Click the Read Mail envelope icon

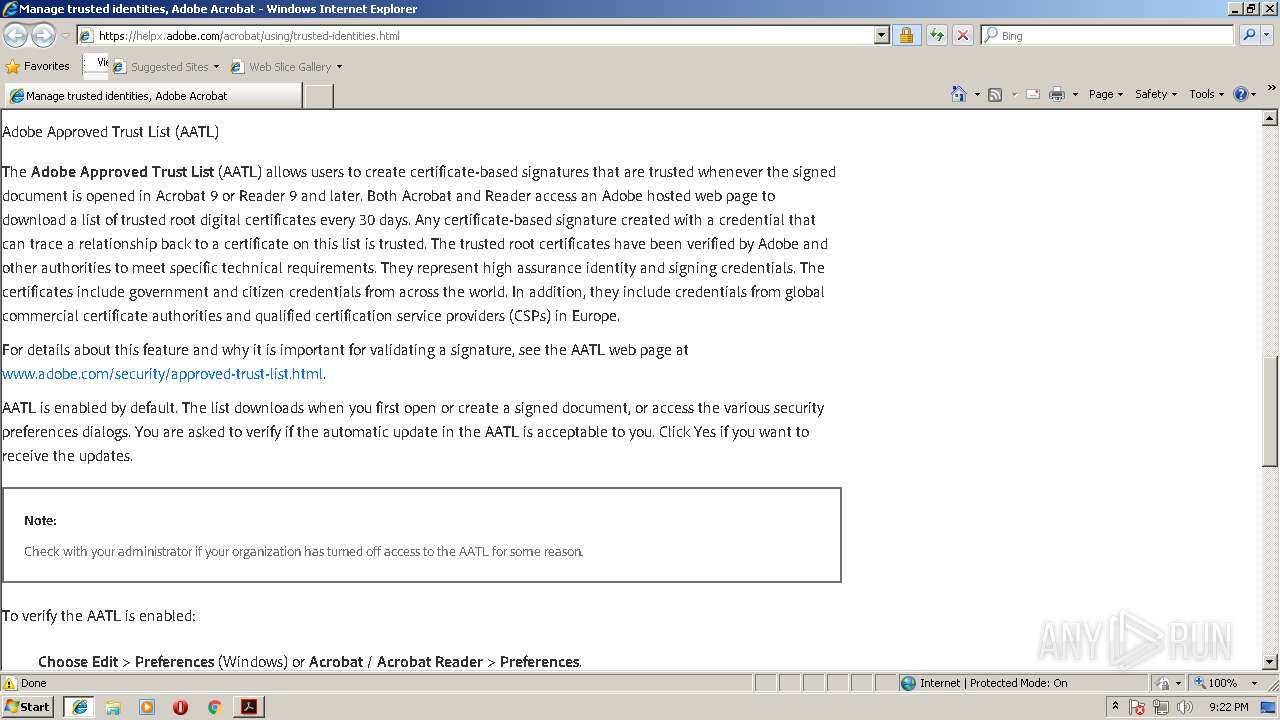pos(1033,94)
